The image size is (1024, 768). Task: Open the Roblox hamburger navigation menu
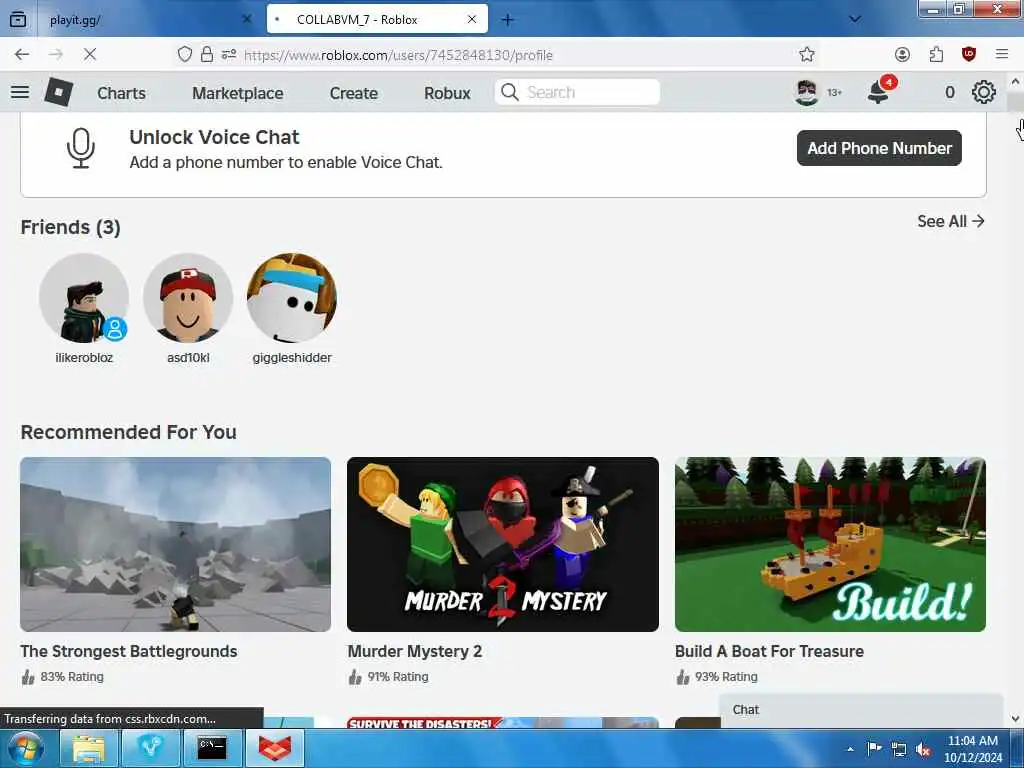point(20,92)
